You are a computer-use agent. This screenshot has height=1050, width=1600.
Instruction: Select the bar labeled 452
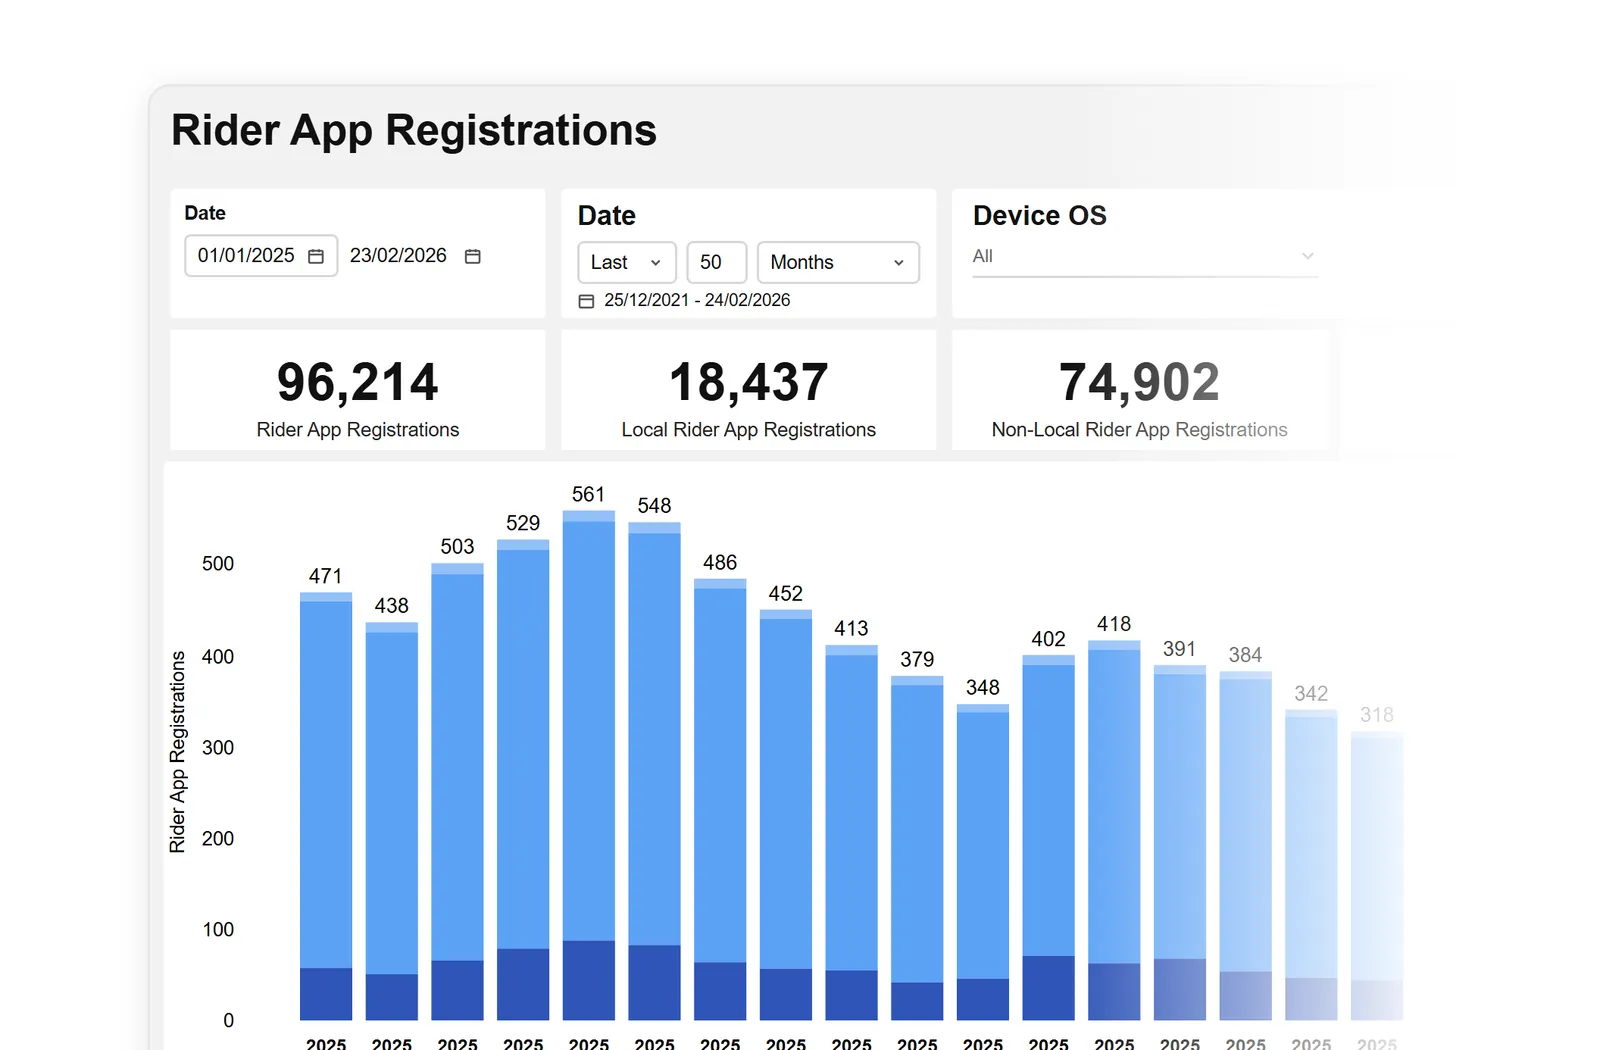tap(786, 815)
